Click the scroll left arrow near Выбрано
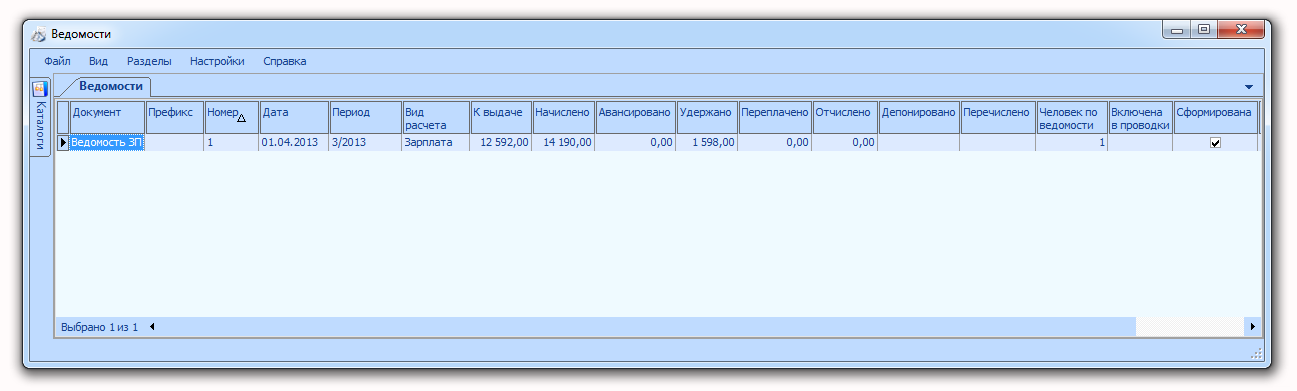The height and width of the screenshot is (391, 1297). point(152,326)
